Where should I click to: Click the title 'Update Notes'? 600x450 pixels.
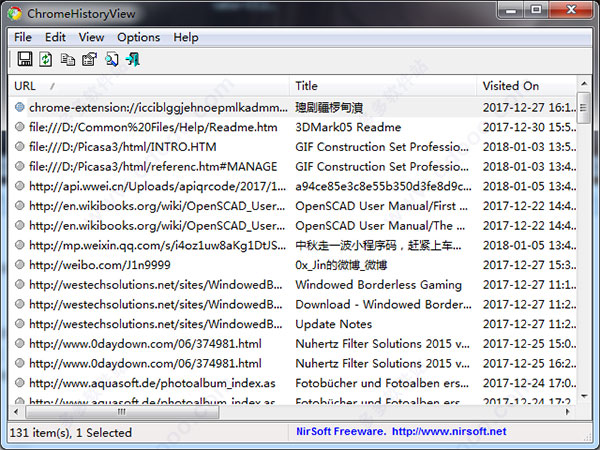pyautogui.click(x=334, y=324)
